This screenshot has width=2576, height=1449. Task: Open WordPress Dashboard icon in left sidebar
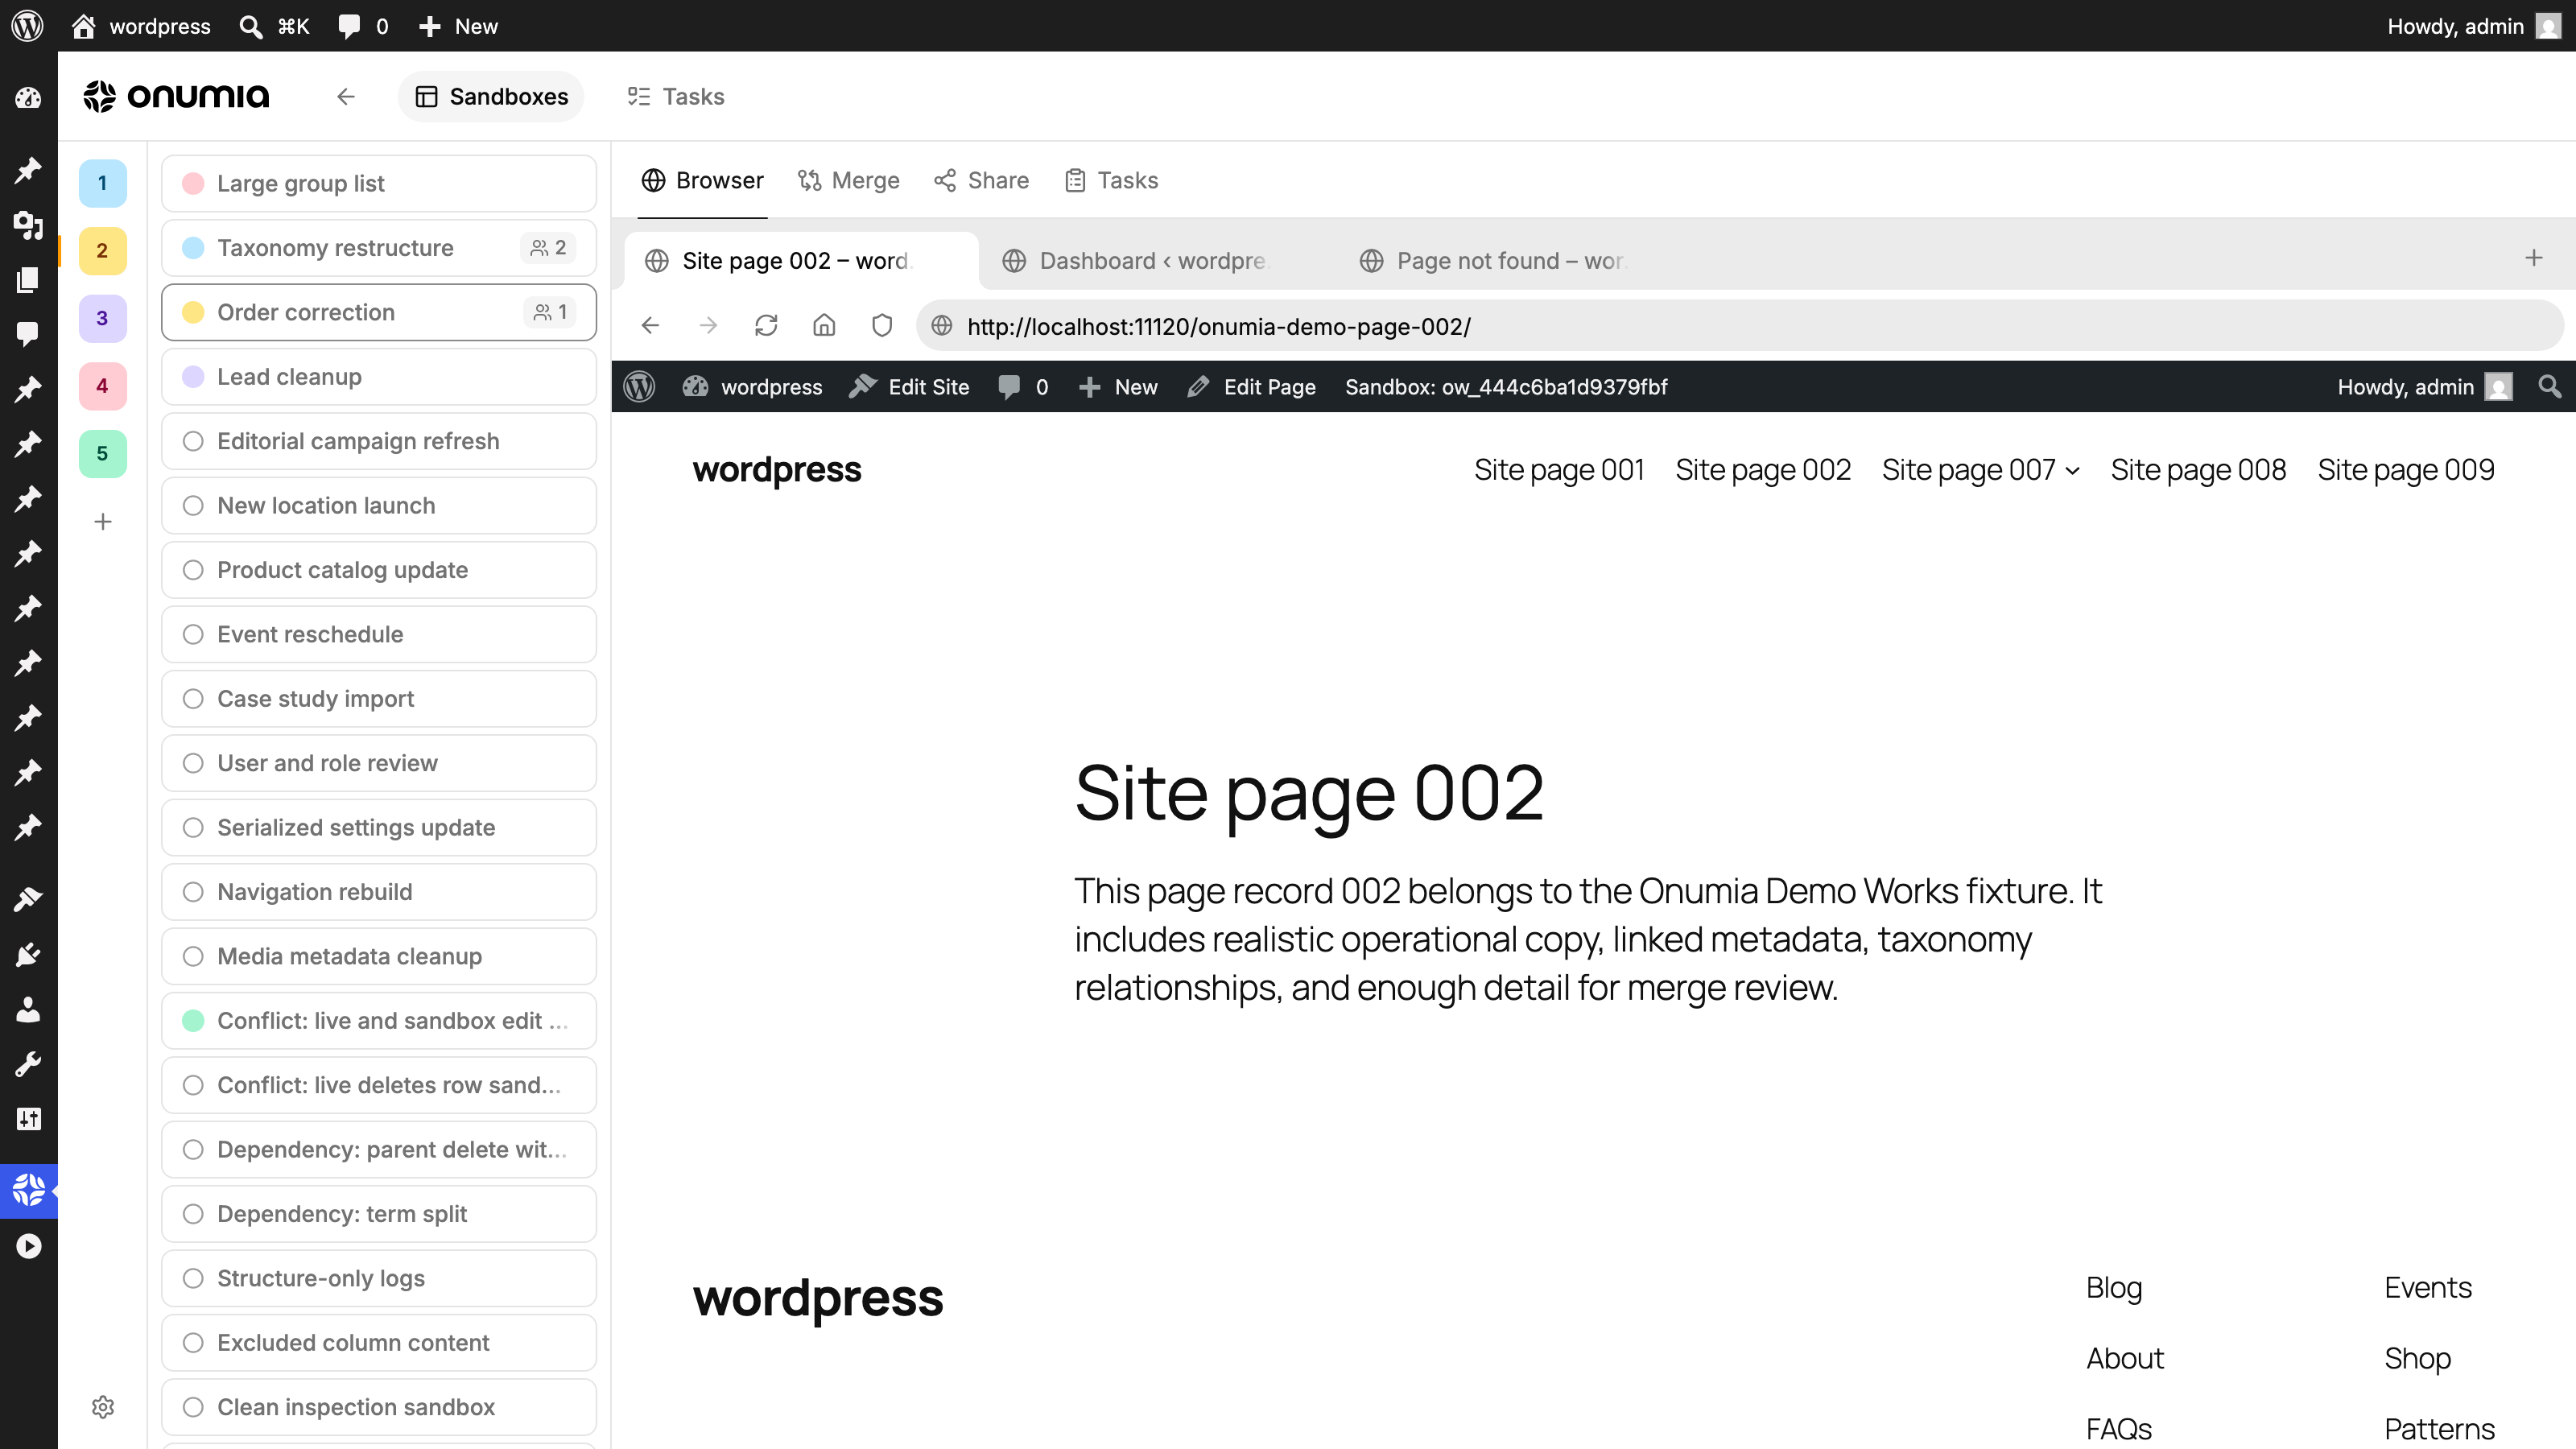[28, 98]
